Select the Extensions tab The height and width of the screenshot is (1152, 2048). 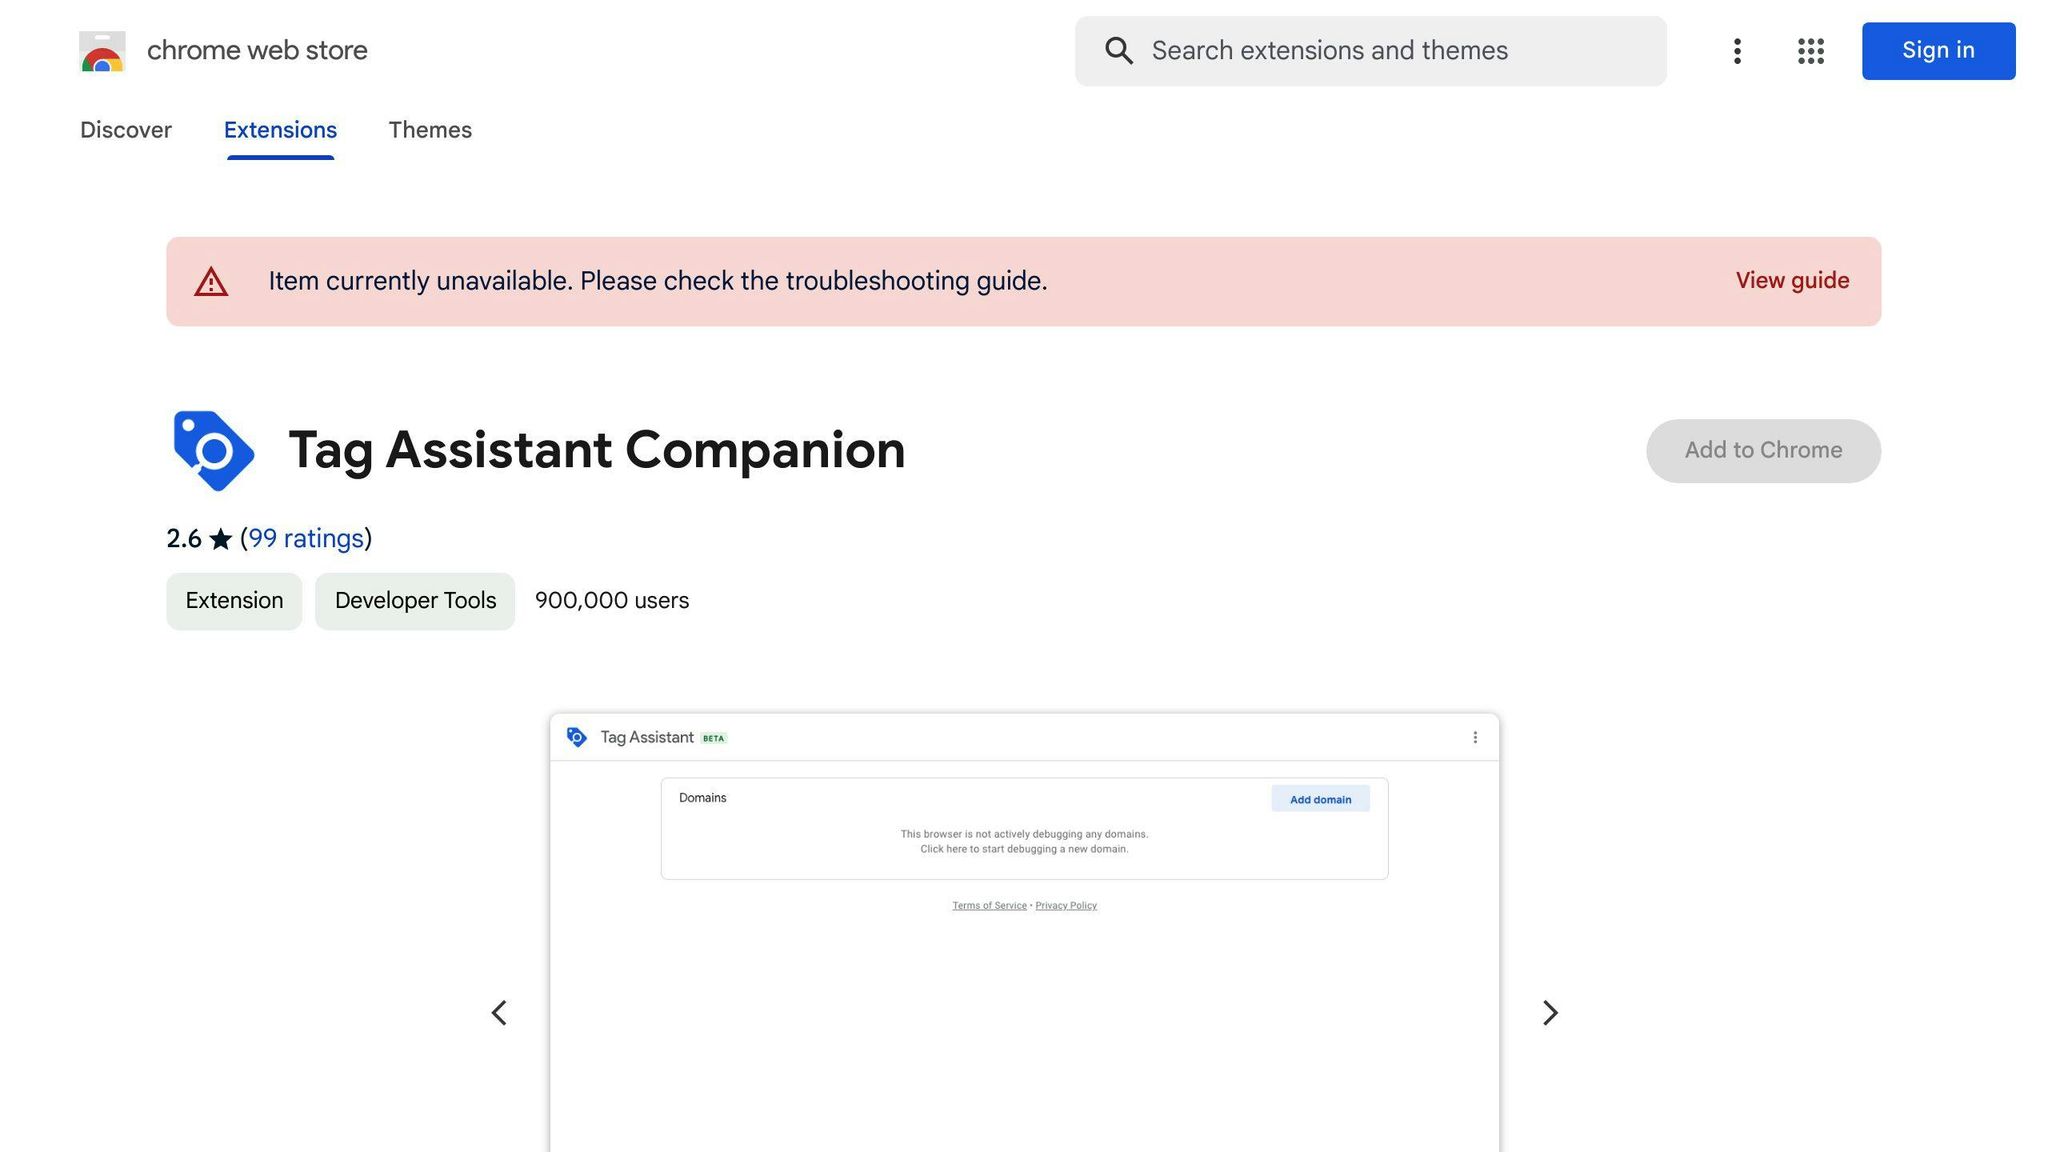point(280,130)
